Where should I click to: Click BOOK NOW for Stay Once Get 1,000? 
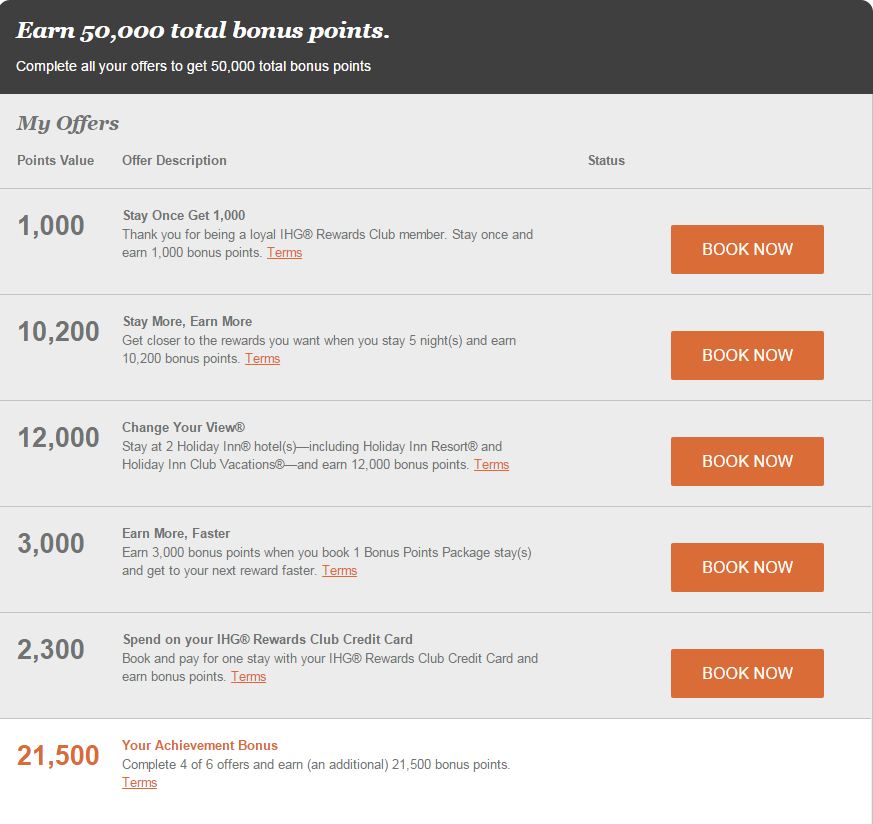[x=747, y=249]
